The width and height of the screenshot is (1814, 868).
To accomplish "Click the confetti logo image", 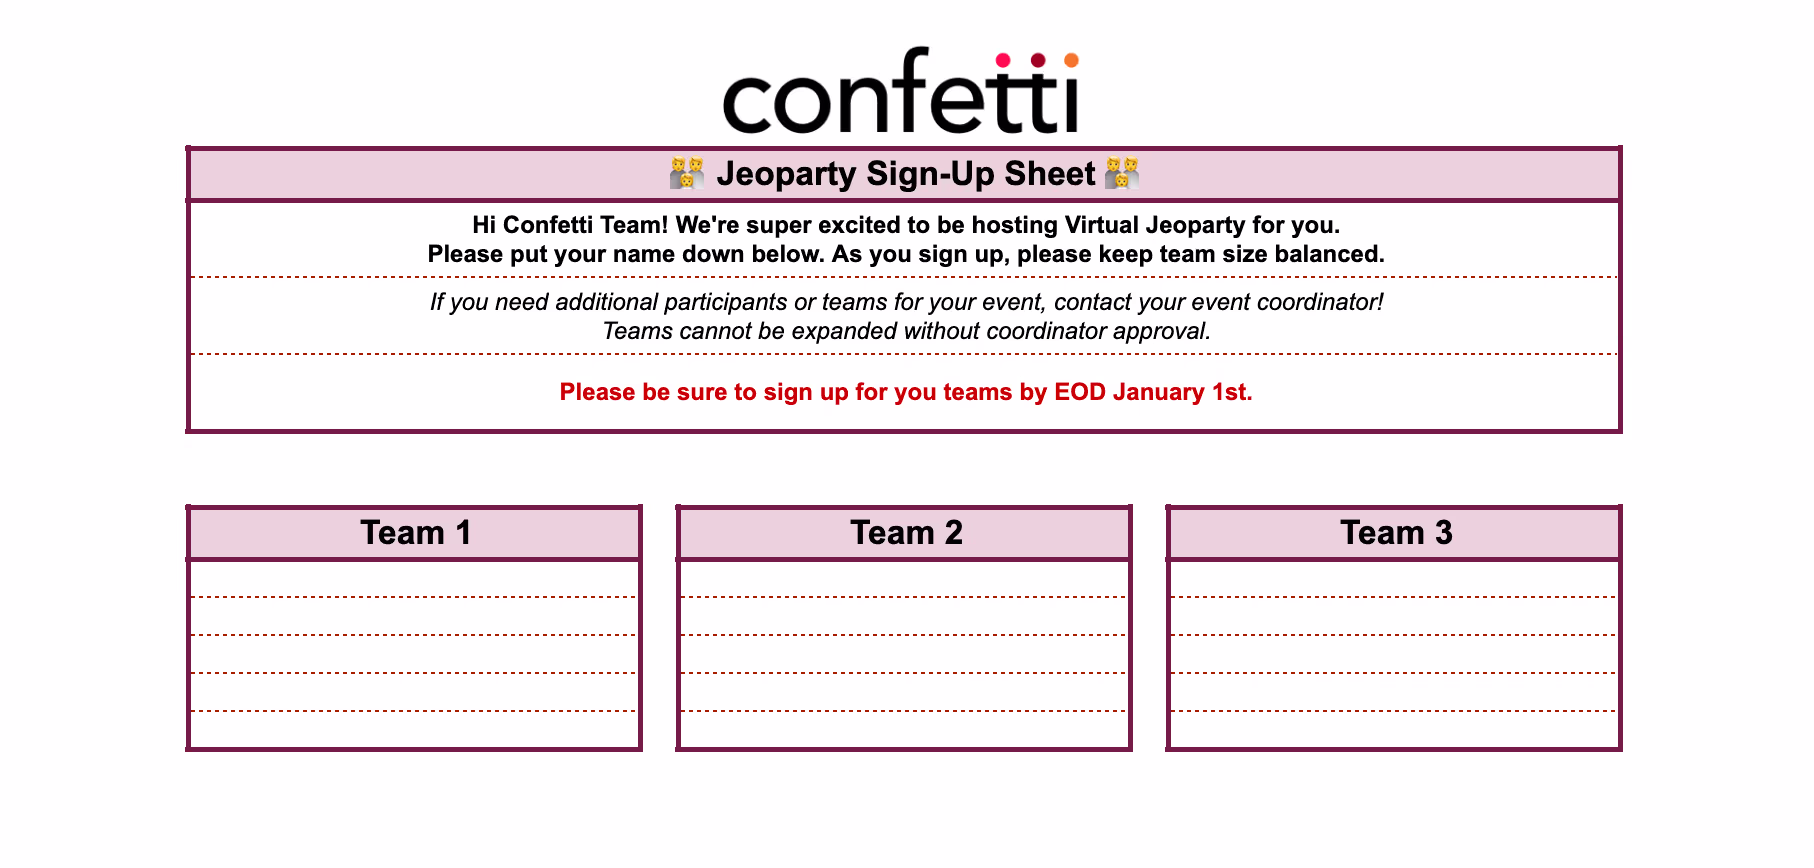I will [x=901, y=91].
